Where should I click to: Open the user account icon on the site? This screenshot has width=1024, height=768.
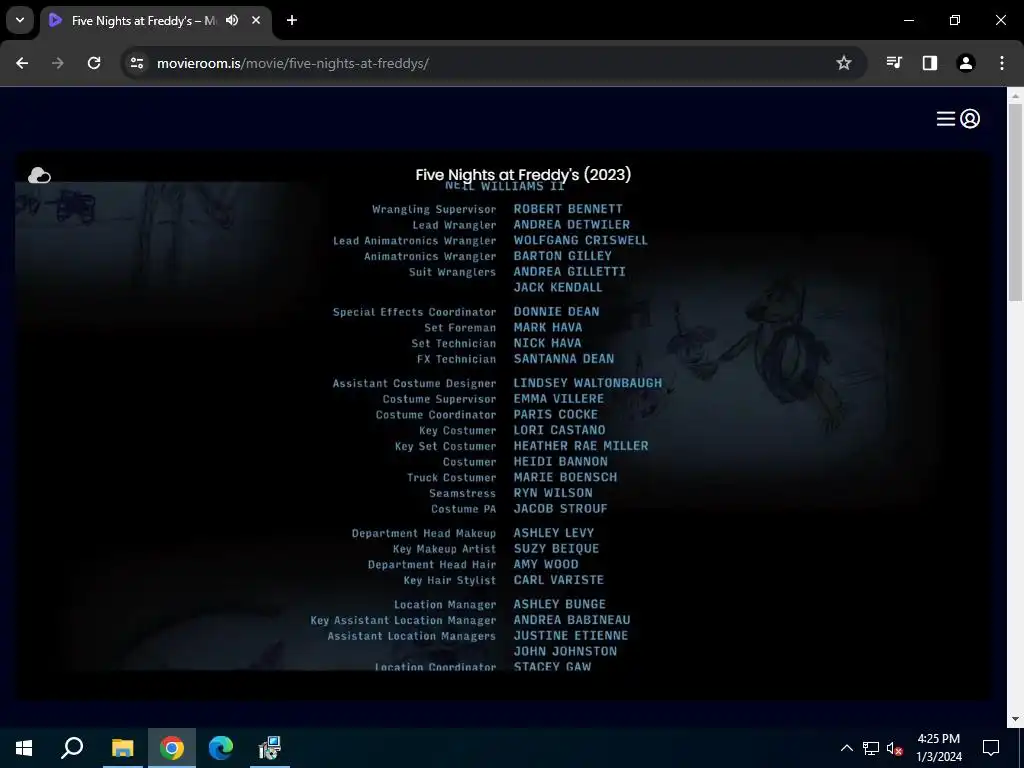coord(970,119)
